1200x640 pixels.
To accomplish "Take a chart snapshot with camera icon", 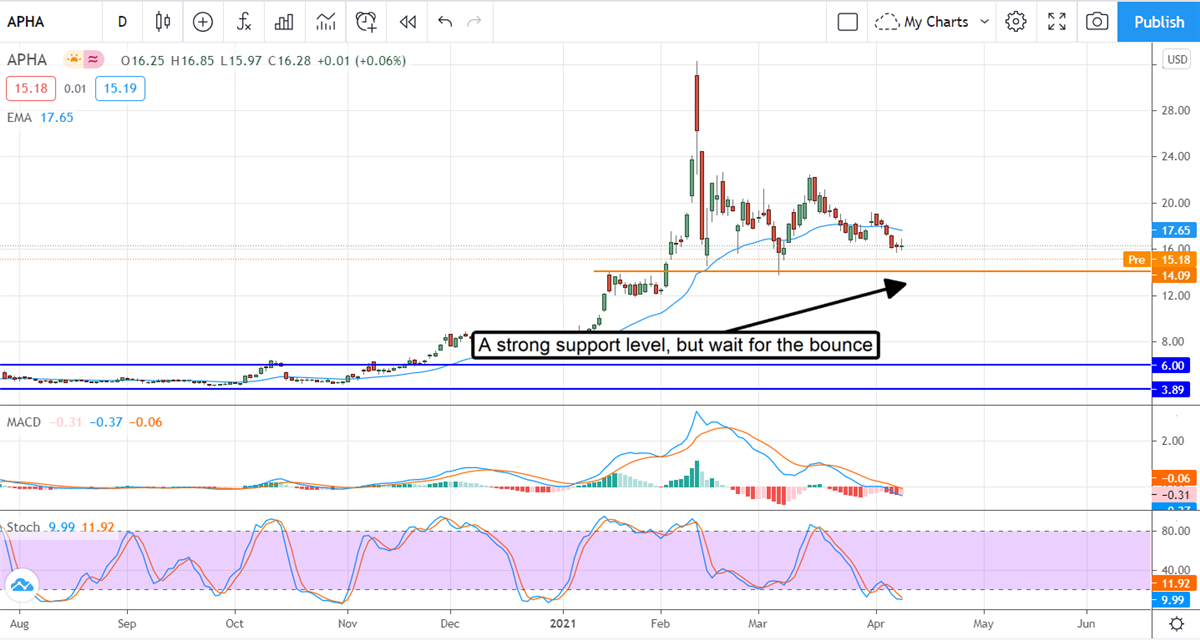I will point(1097,21).
